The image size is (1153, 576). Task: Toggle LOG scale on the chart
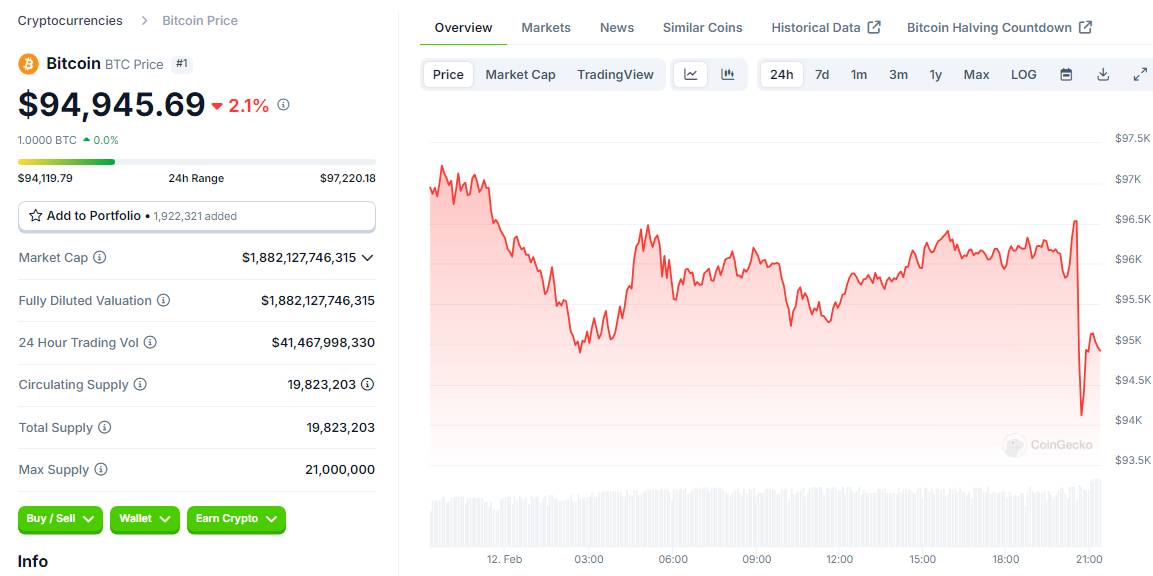(x=1024, y=74)
